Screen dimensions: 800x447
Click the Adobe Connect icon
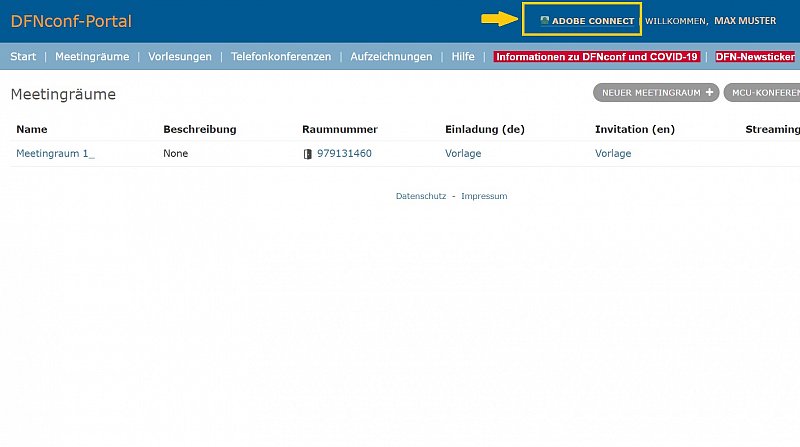pyautogui.click(x=544, y=20)
